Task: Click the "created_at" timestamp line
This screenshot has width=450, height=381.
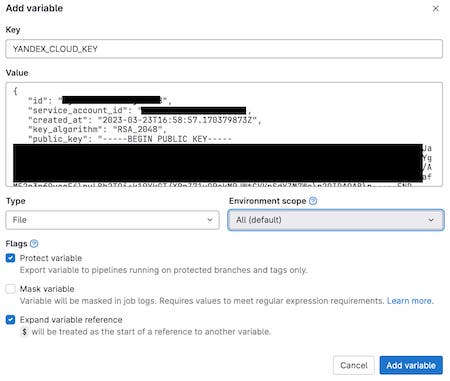Action: point(145,120)
